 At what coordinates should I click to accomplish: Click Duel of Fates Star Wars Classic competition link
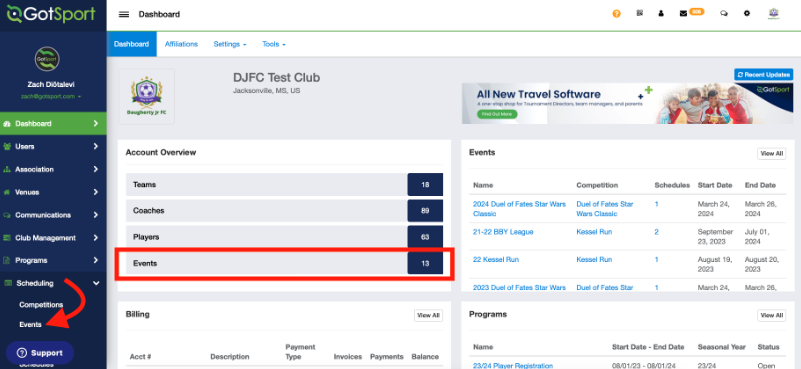coord(605,209)
